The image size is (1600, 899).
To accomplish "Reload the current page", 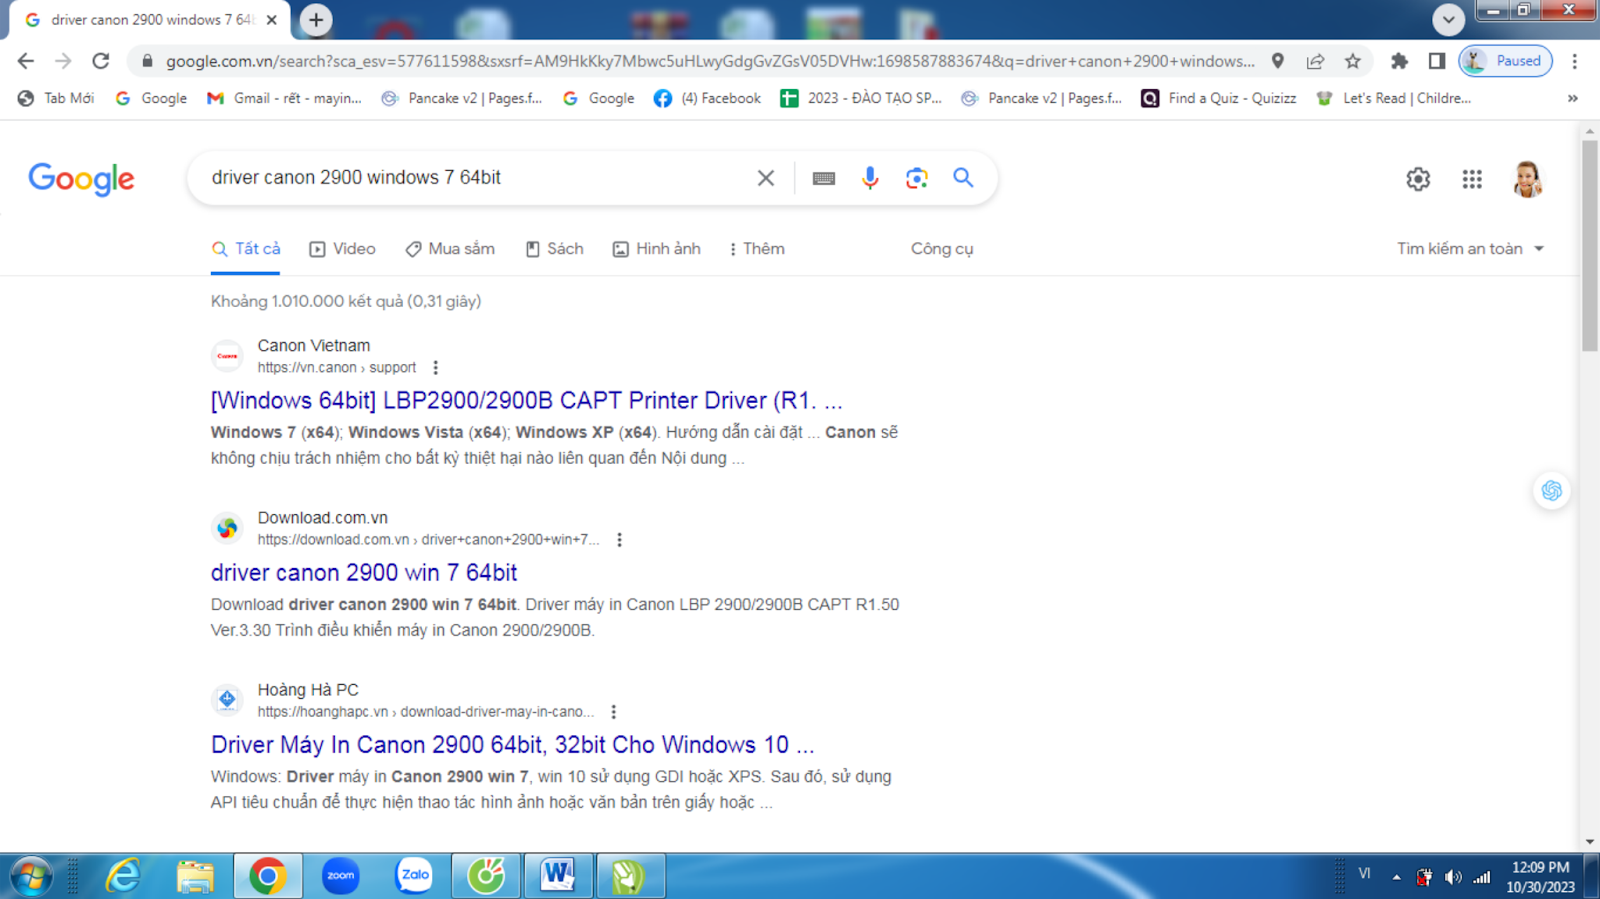I will pyautogui.click(x=101, y=61).
